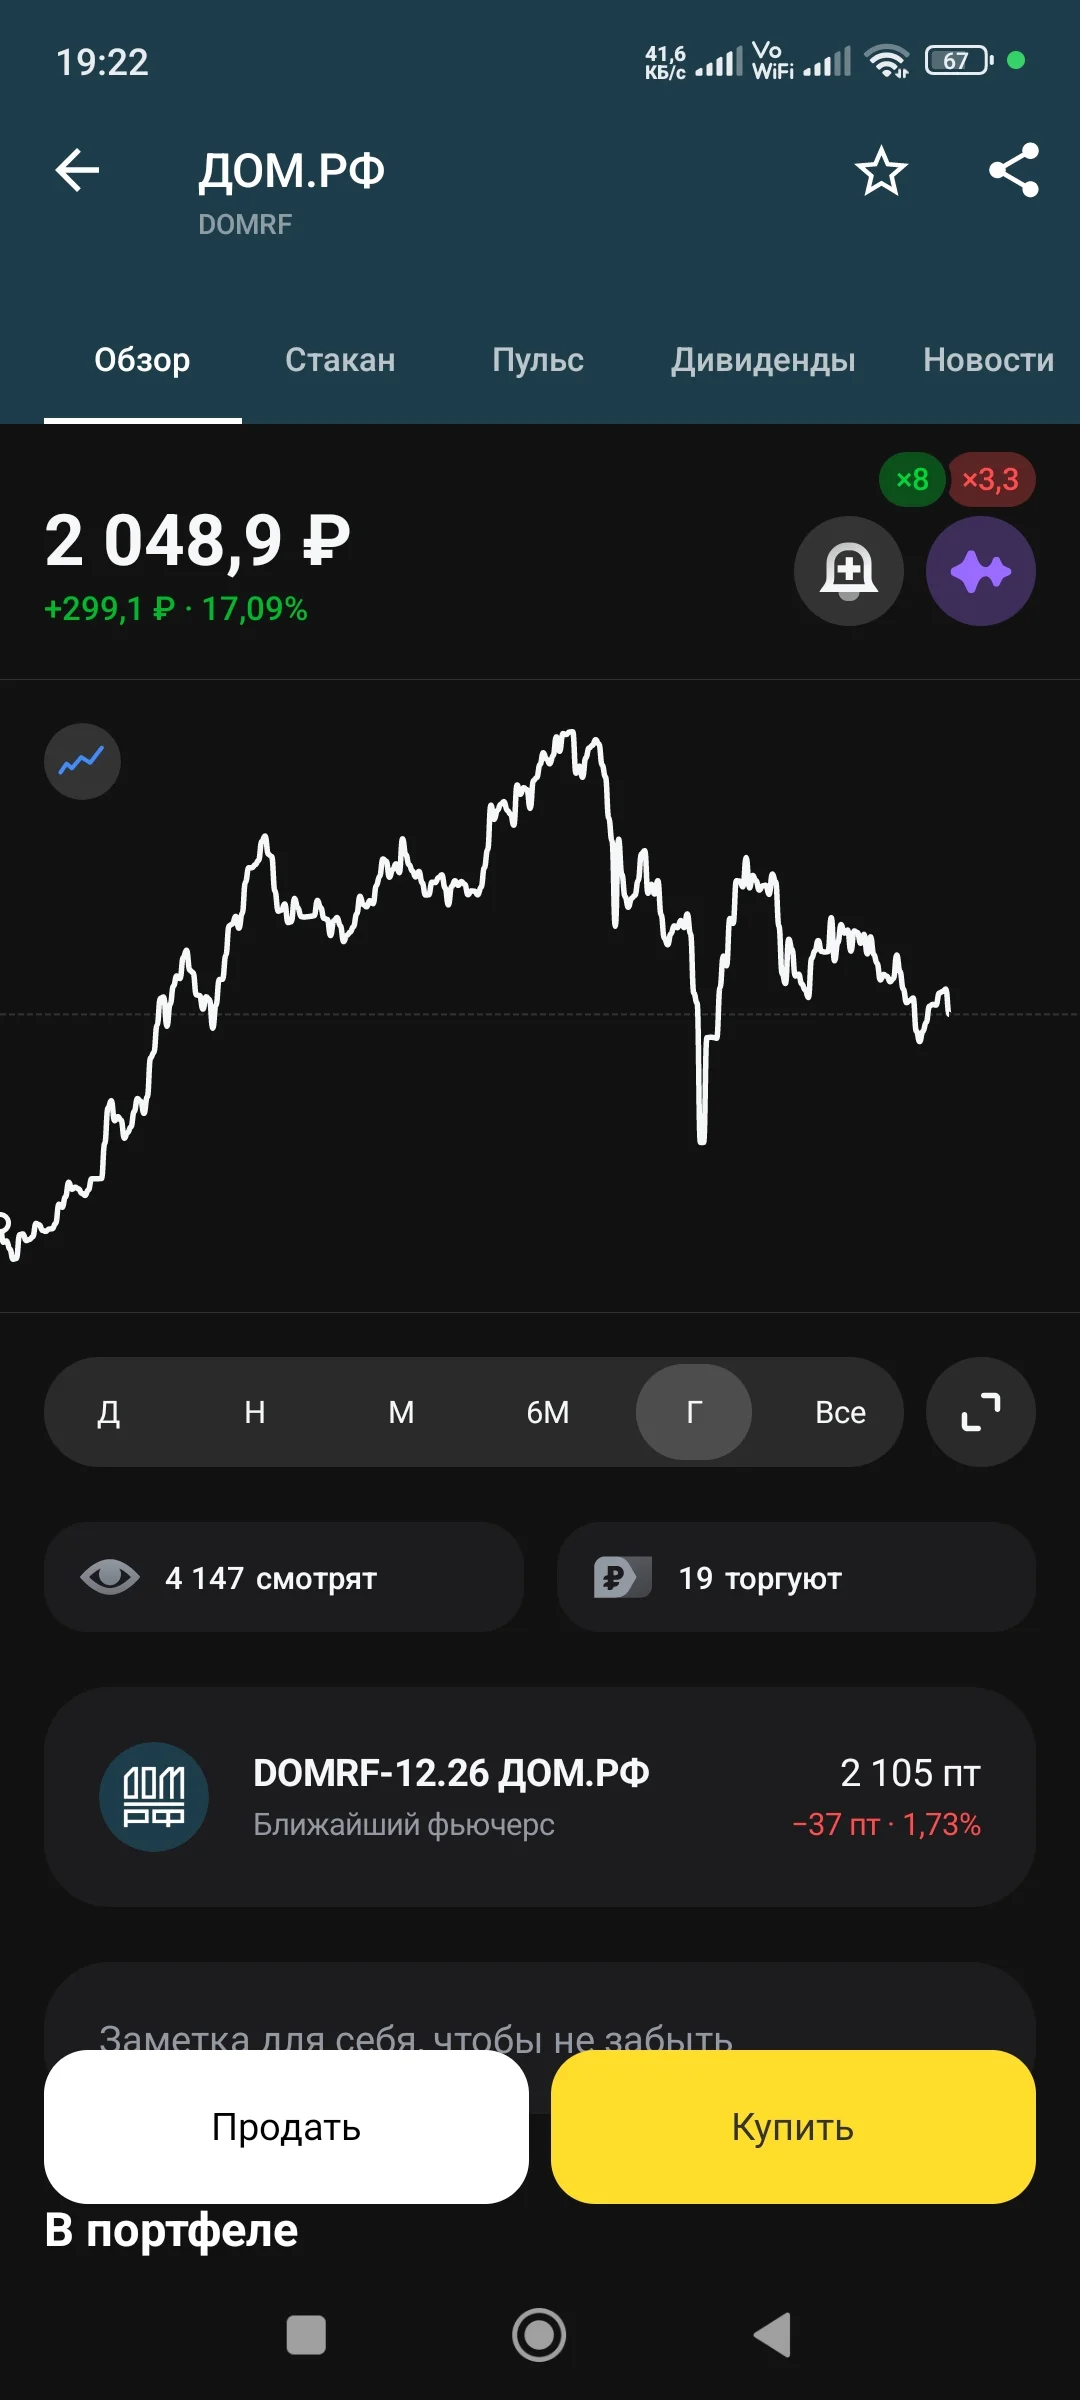Tap the red ×3,3 short leverage badge

click(991, 480)
